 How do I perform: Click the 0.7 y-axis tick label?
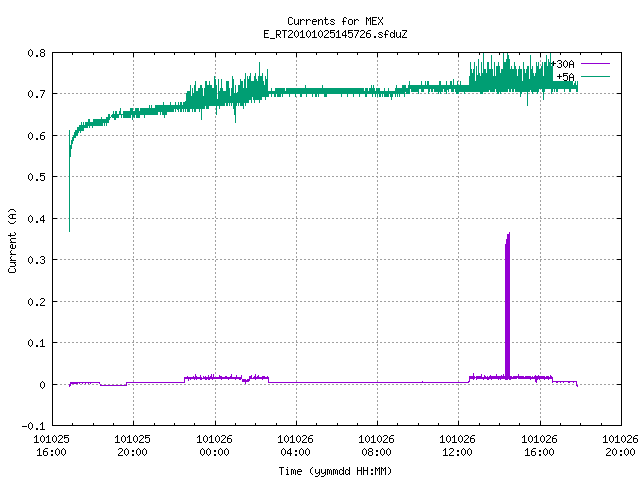[36, 94]
